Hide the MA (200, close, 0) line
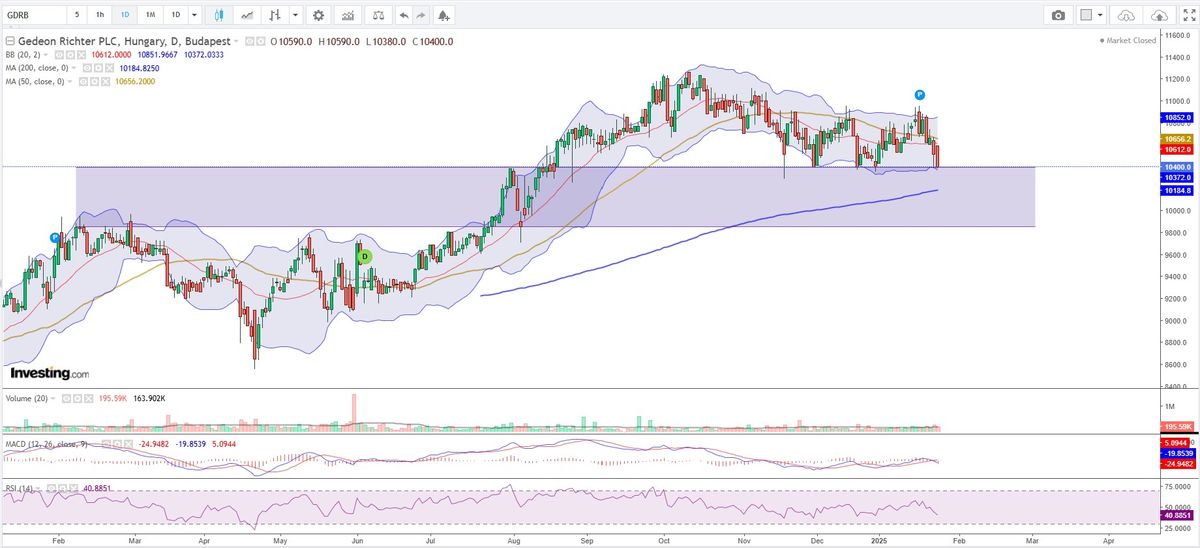1200x548 pixels. 87,68
